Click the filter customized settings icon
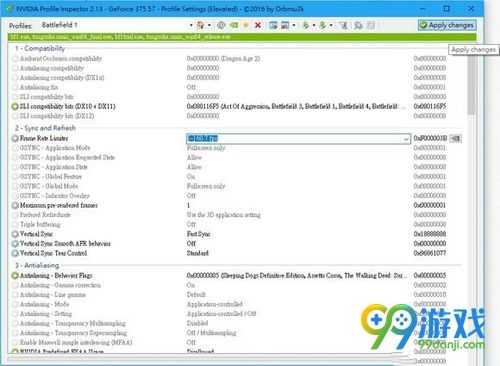Image resolution: width=500 pixels, height=366 pixels. click(x=344, y=25)
